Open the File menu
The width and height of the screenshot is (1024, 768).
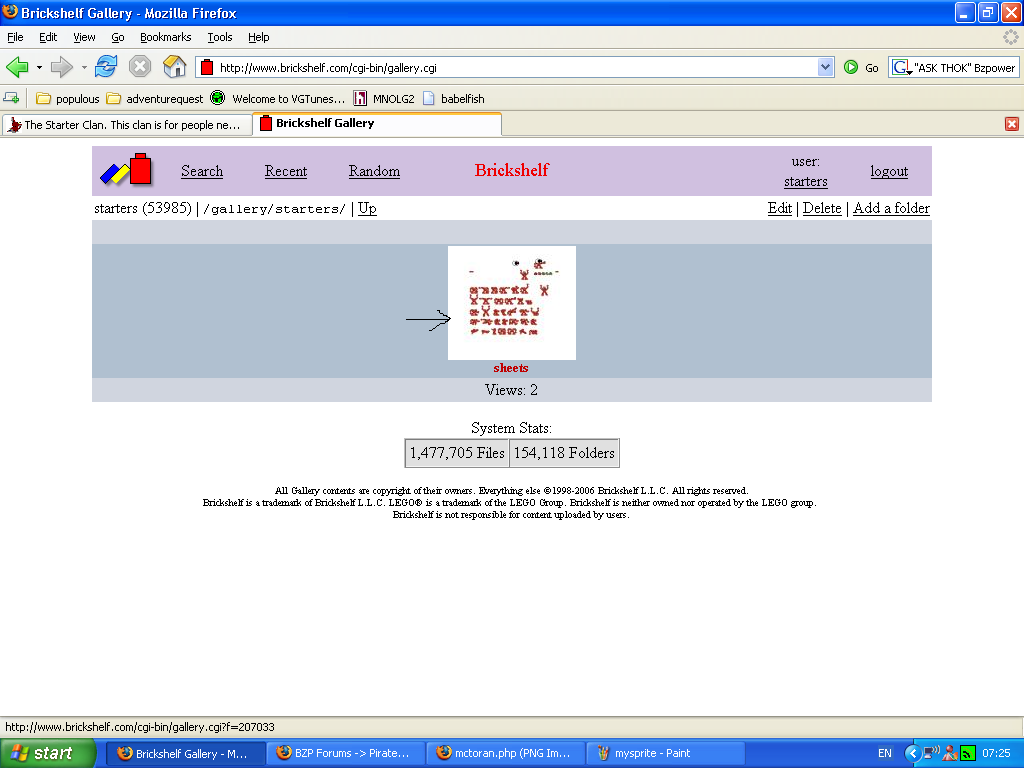pyautogui.click(x=15, y=37)
